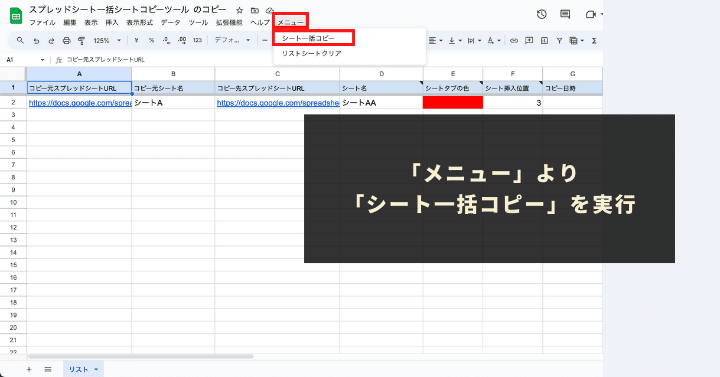720x377 pixels.
Task: Open version history clock icon
Action: coord(542,14)
